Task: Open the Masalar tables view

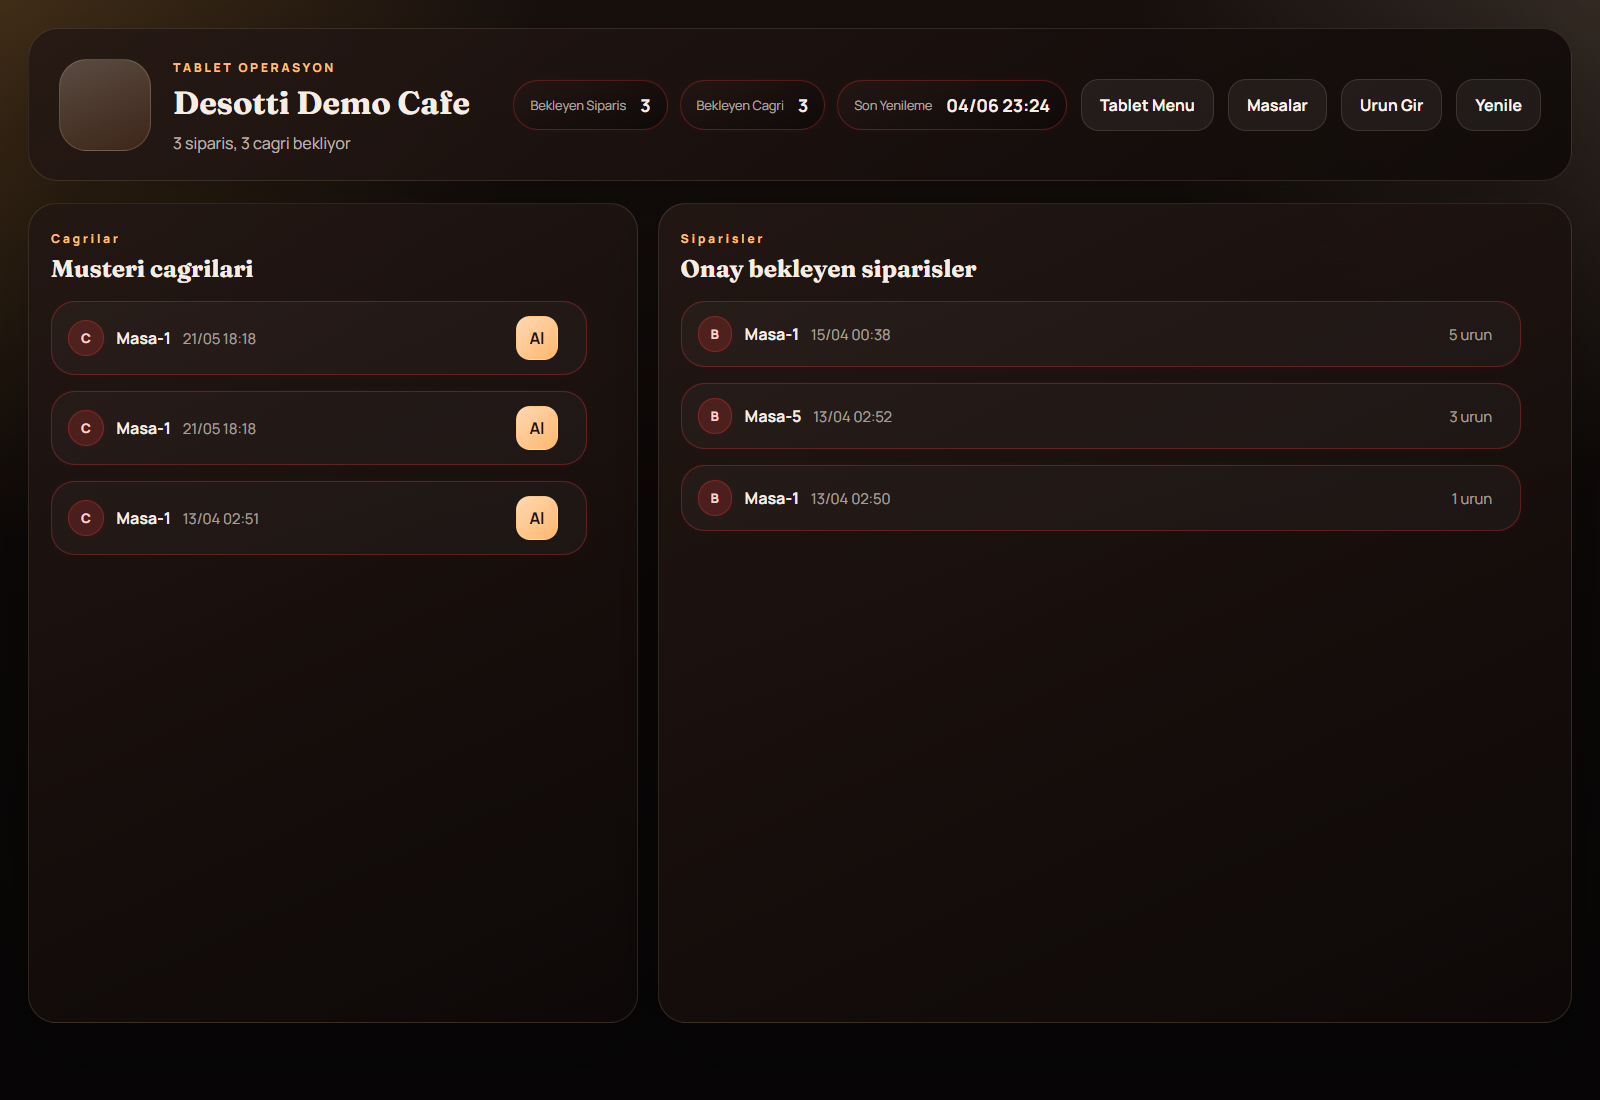Action: [1277, 105]
